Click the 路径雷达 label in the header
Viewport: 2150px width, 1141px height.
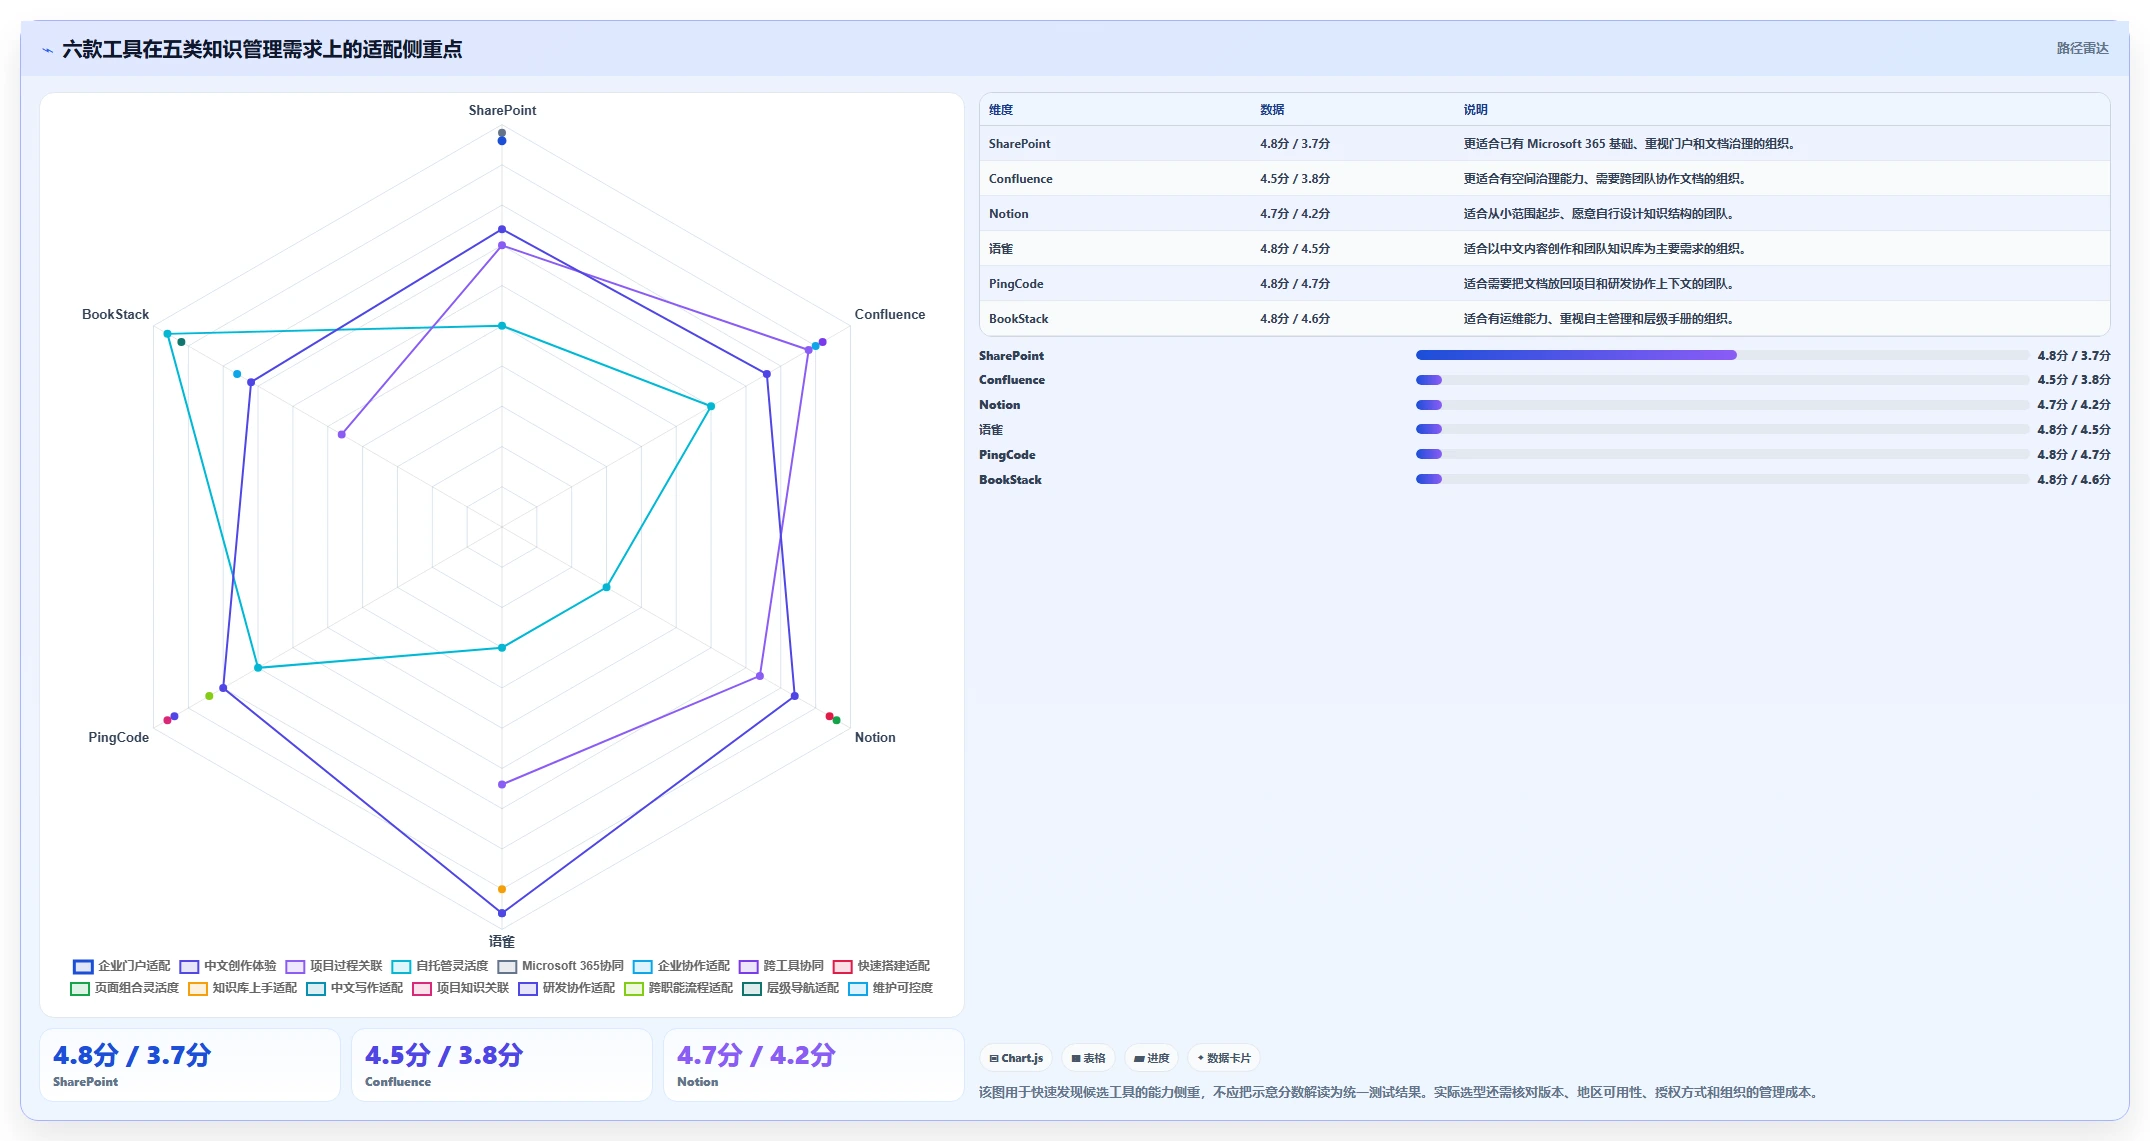coord(2082,48)
